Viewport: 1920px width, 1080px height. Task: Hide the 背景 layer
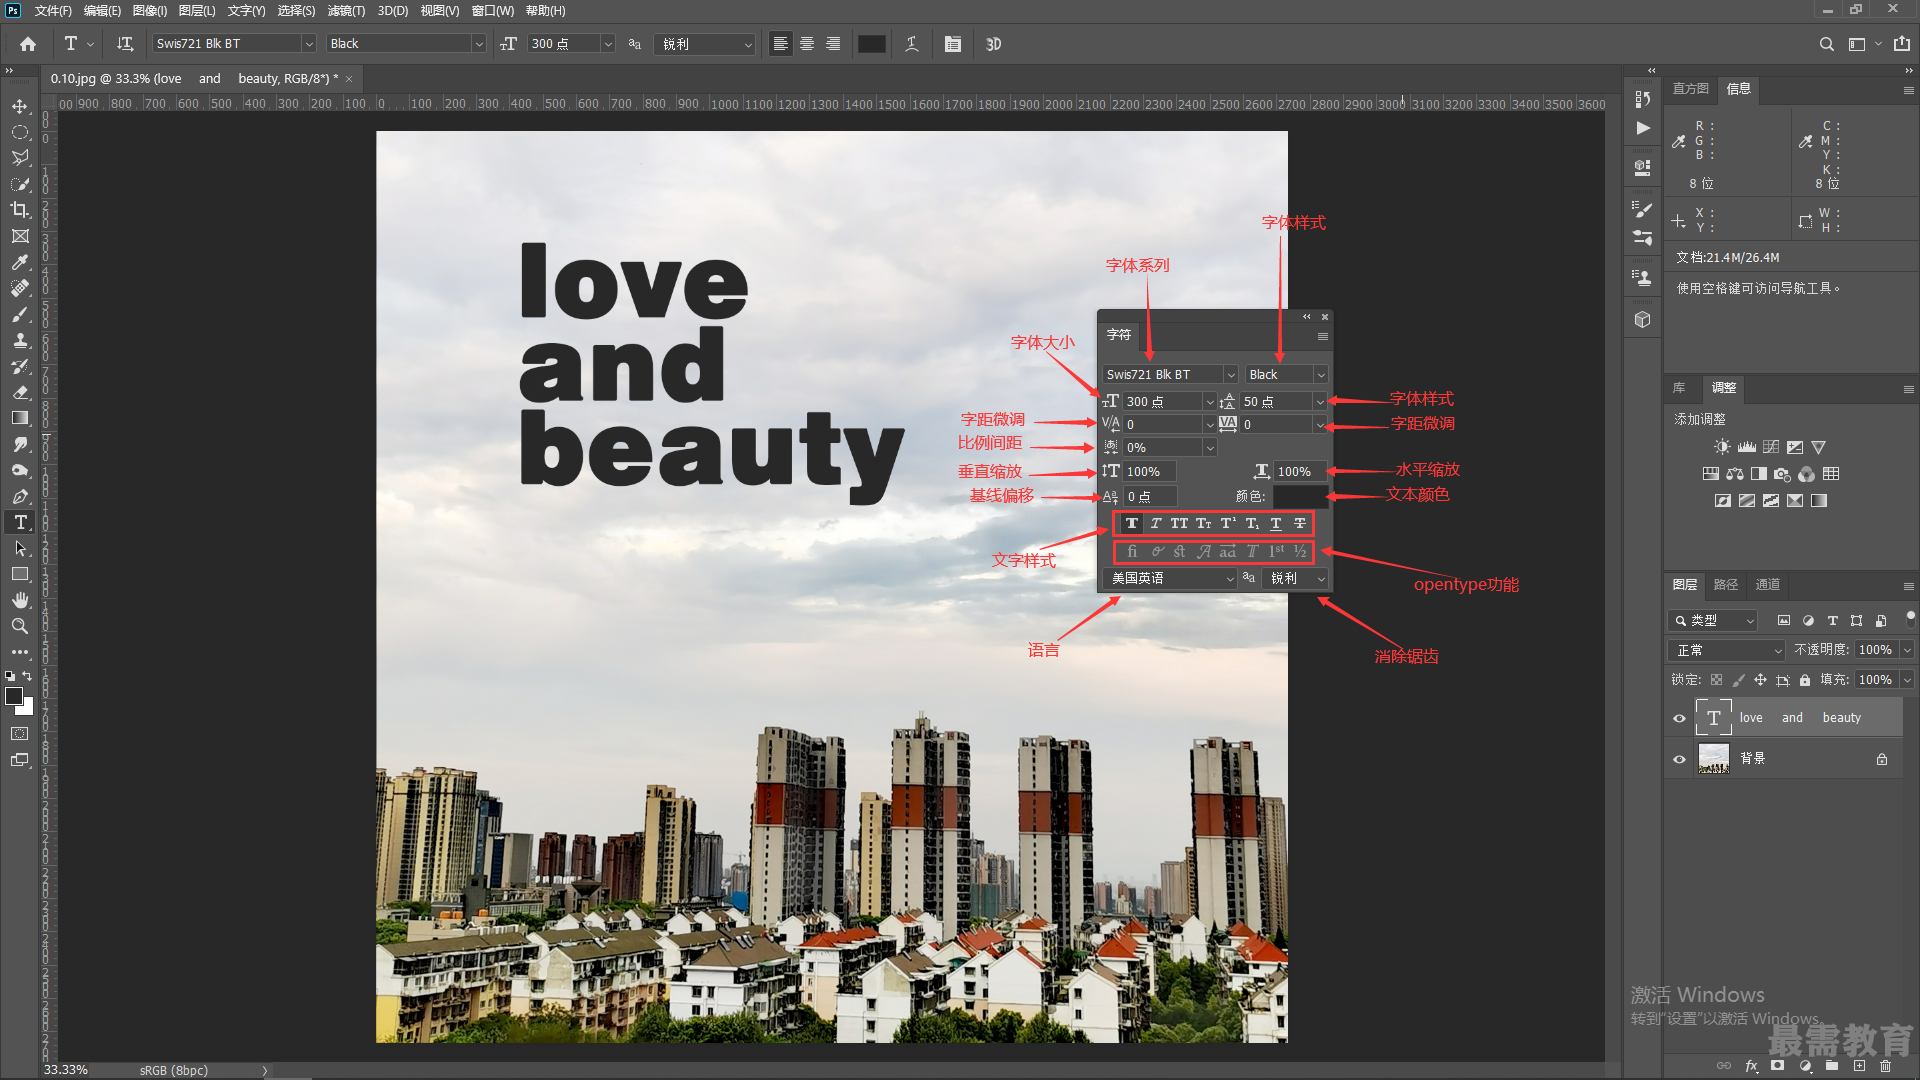point(1679,759)
